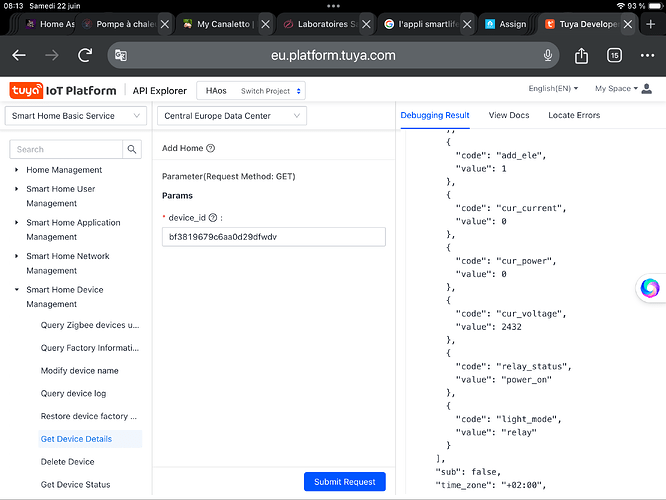Open the HAos Switch Project dropdown
666x500 pixels.
[251, 91]
